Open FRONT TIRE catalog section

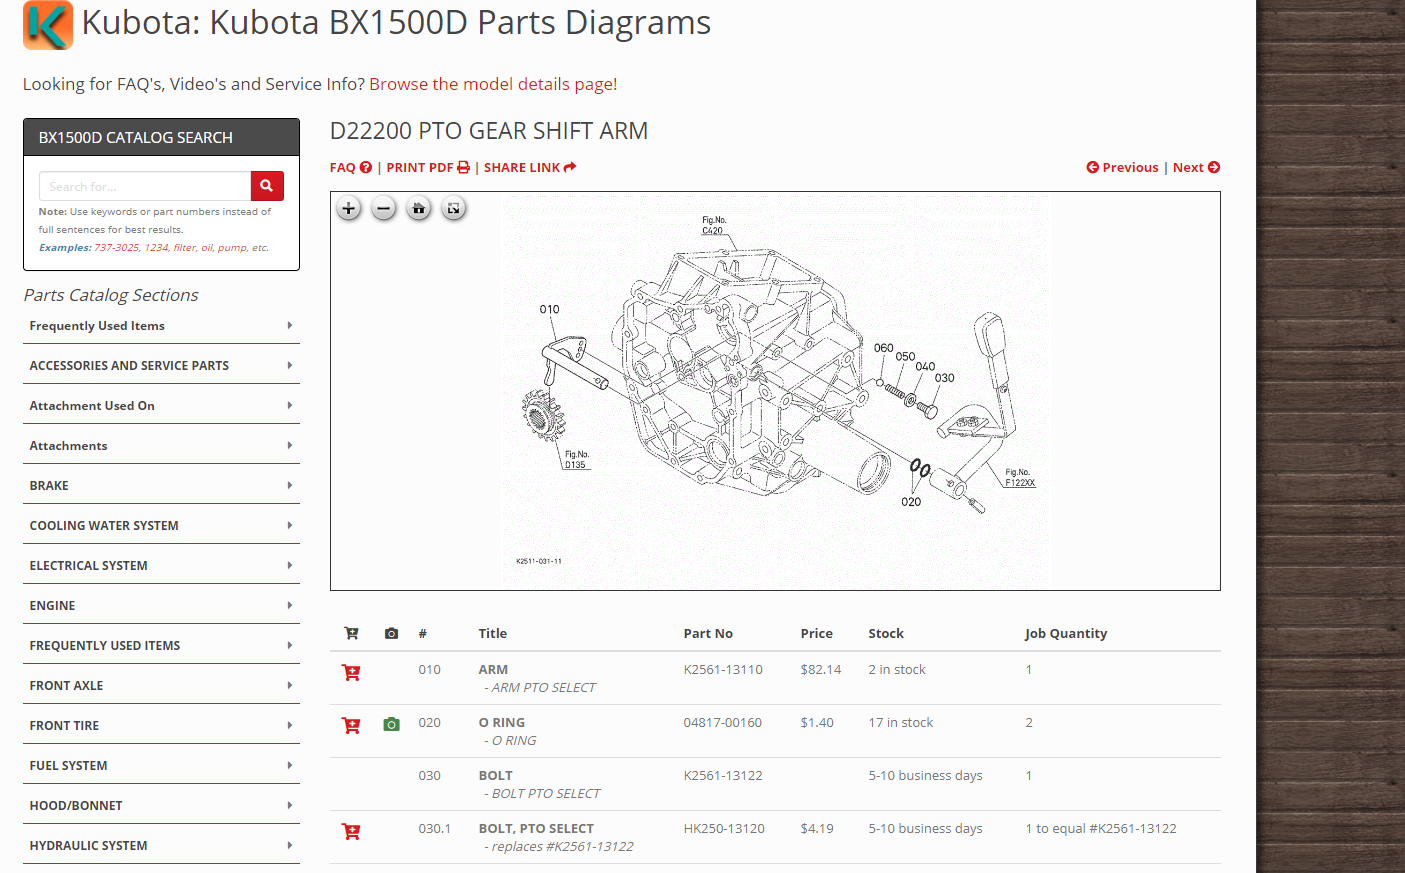click(x=161, y=725)
